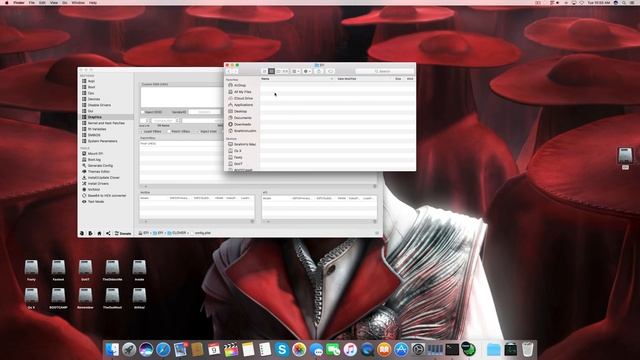Launch the Mount EFI tool
The width and height of the screenshot is (640, 360).
(x=95, y=153)
